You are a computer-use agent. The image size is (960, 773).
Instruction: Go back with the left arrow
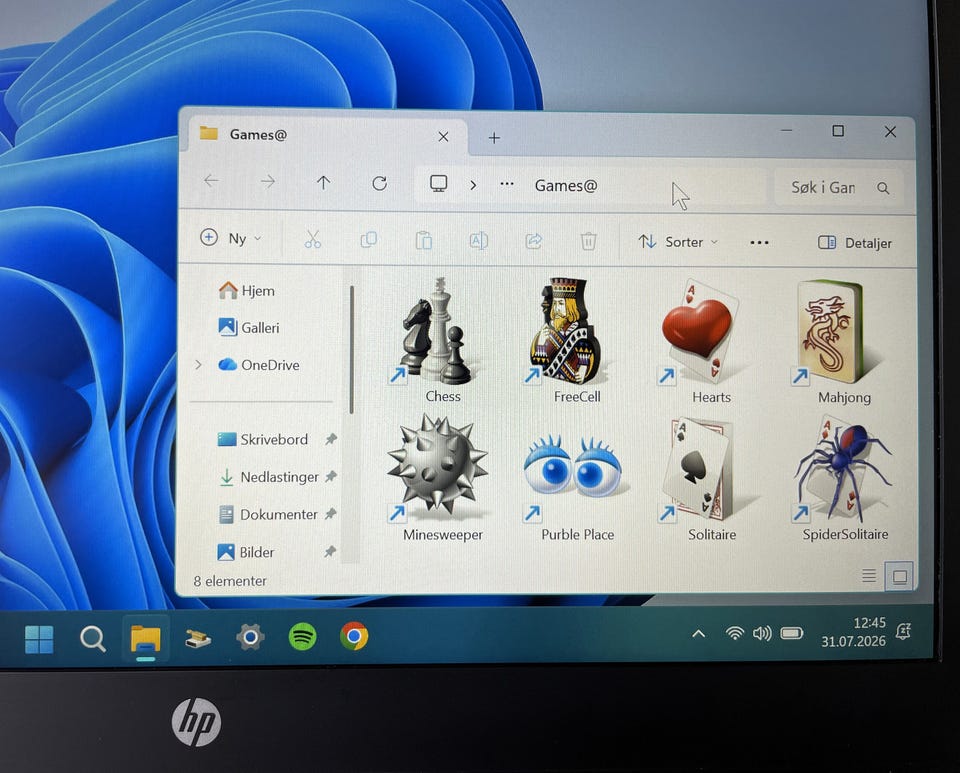[211, 181]
